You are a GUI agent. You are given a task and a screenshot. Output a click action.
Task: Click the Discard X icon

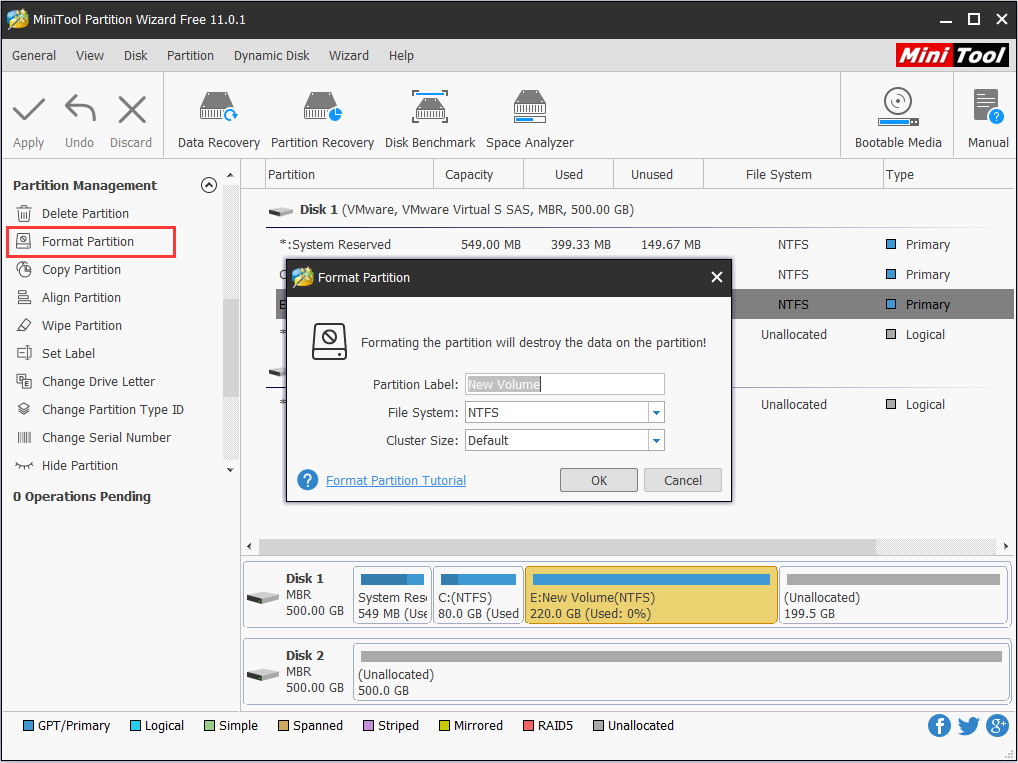pos(132,110)
